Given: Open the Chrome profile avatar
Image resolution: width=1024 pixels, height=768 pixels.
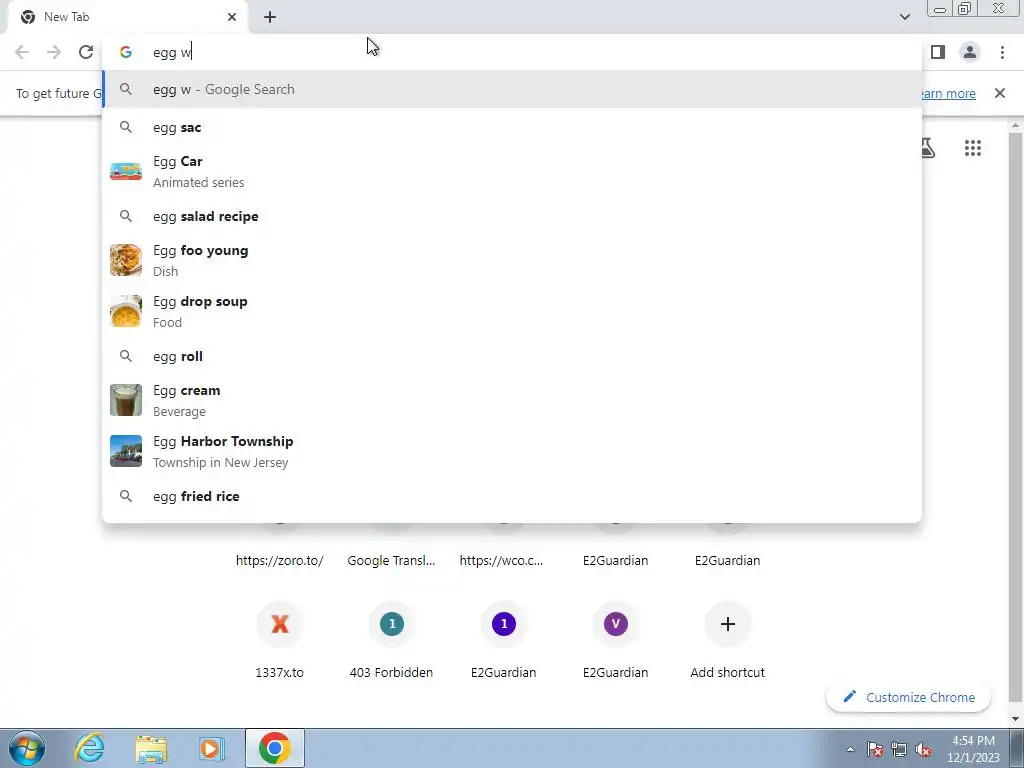Looking at the screenshot, I should click(x=970, y=52).
